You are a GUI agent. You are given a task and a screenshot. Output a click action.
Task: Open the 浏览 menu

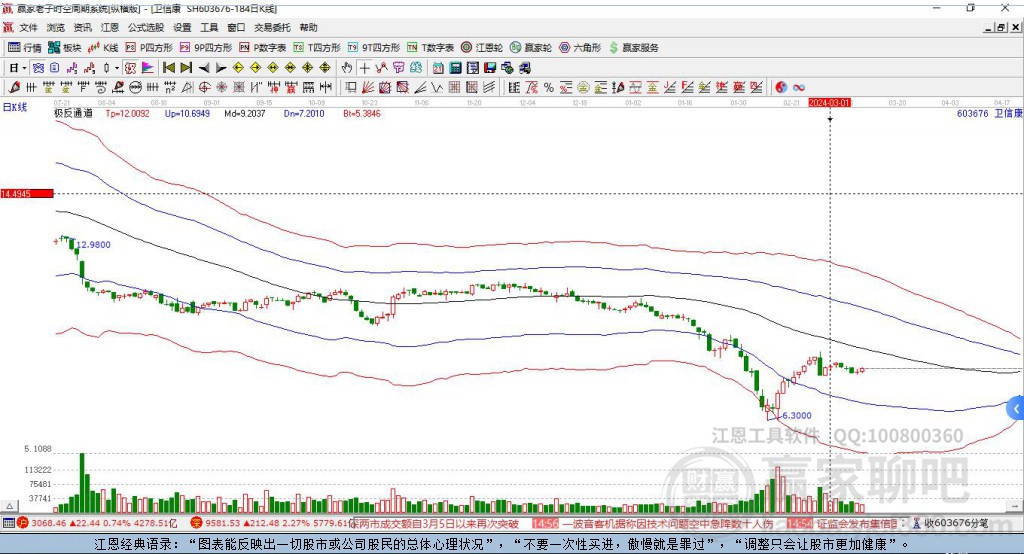(56, 27)
